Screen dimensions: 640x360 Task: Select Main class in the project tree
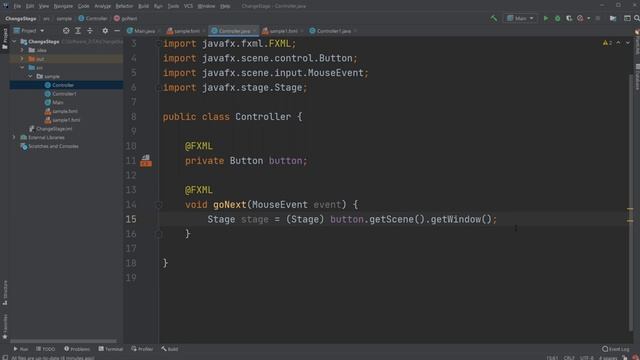pyautogui.click(x=58, y=102)
